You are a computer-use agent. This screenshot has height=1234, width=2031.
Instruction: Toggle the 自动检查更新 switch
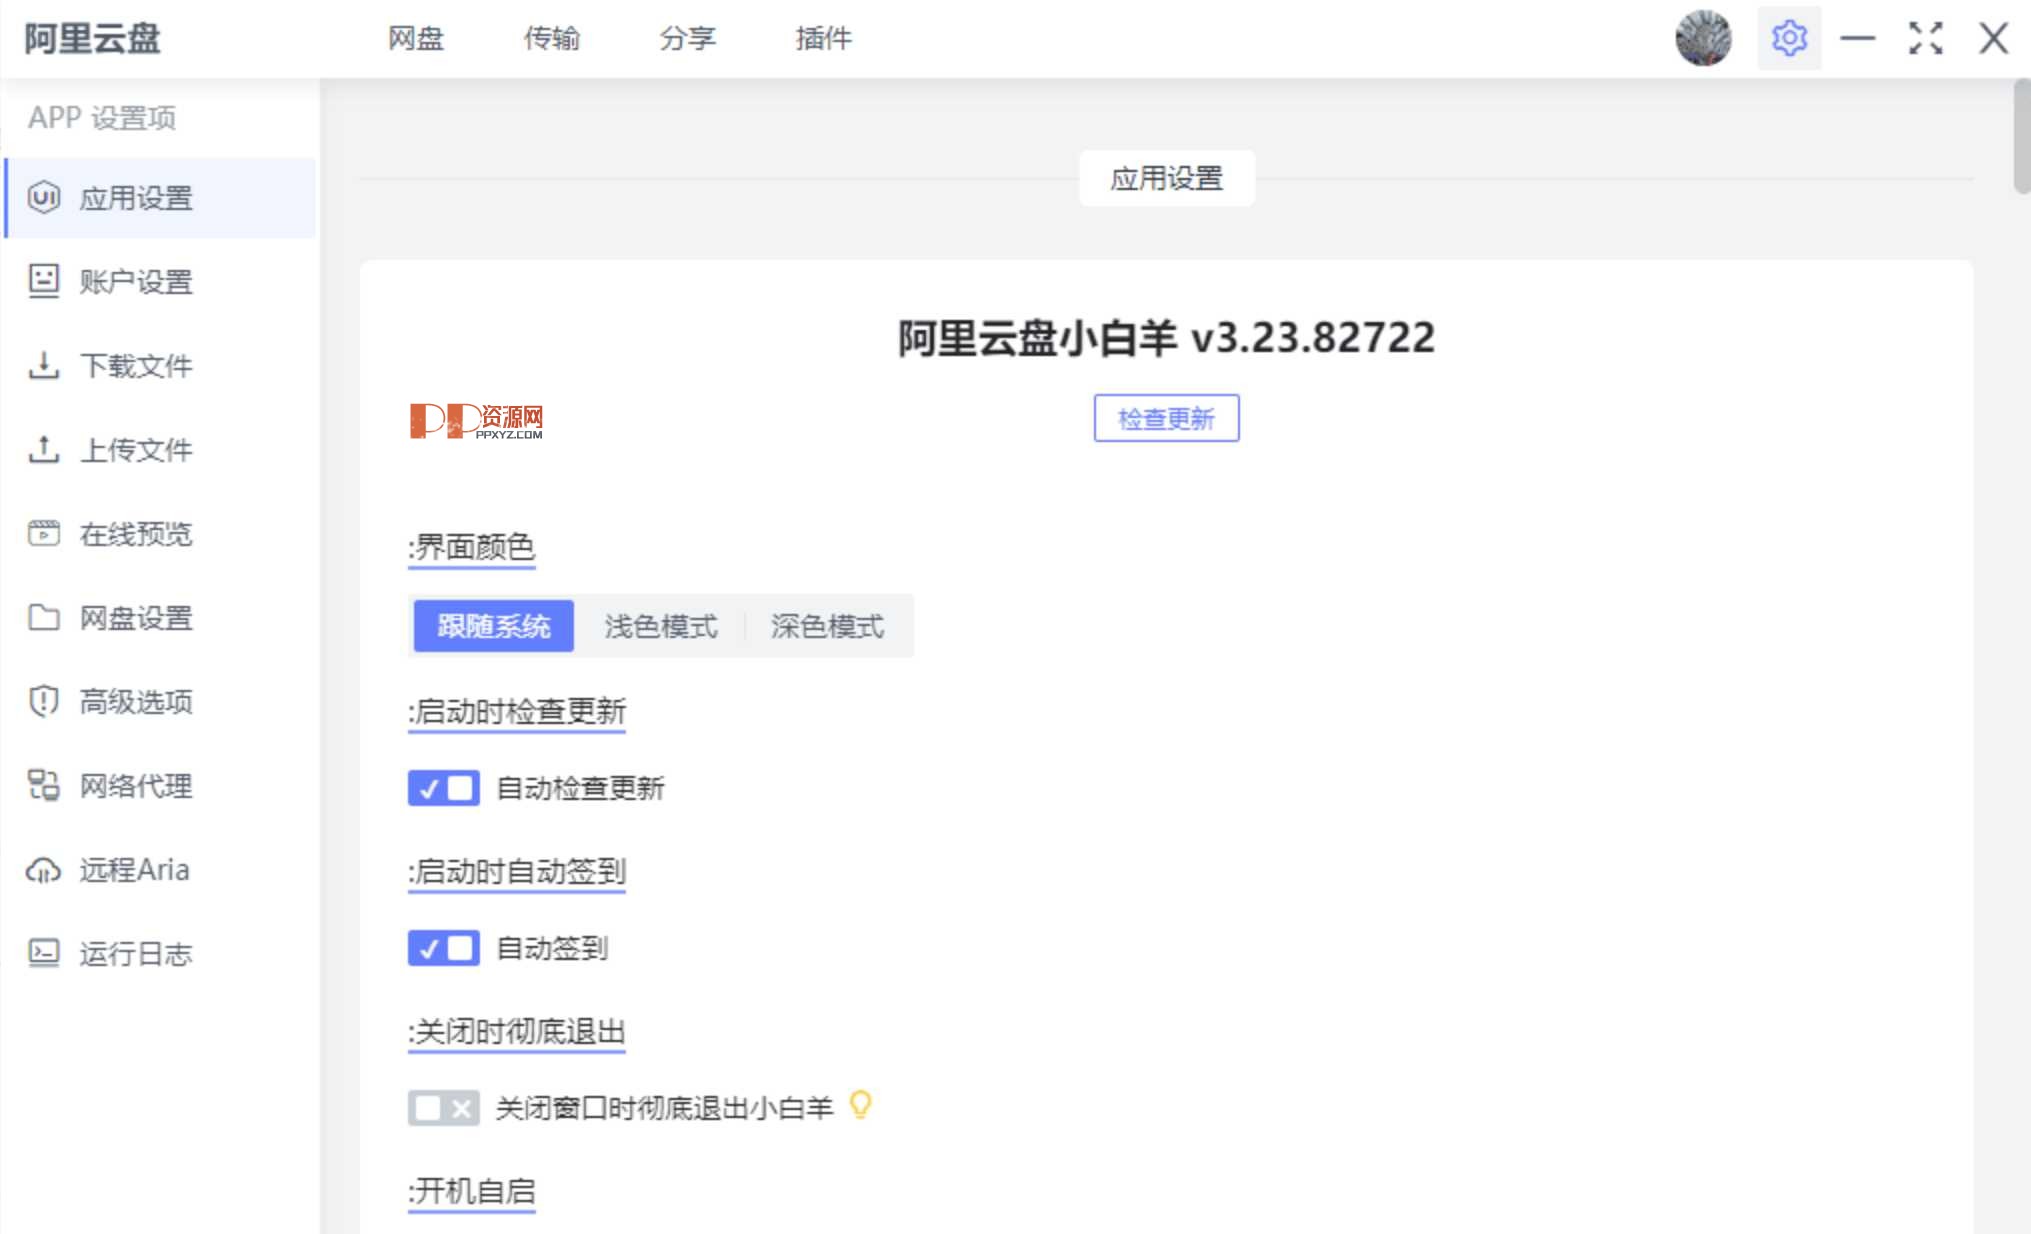[x=443, y=788]
